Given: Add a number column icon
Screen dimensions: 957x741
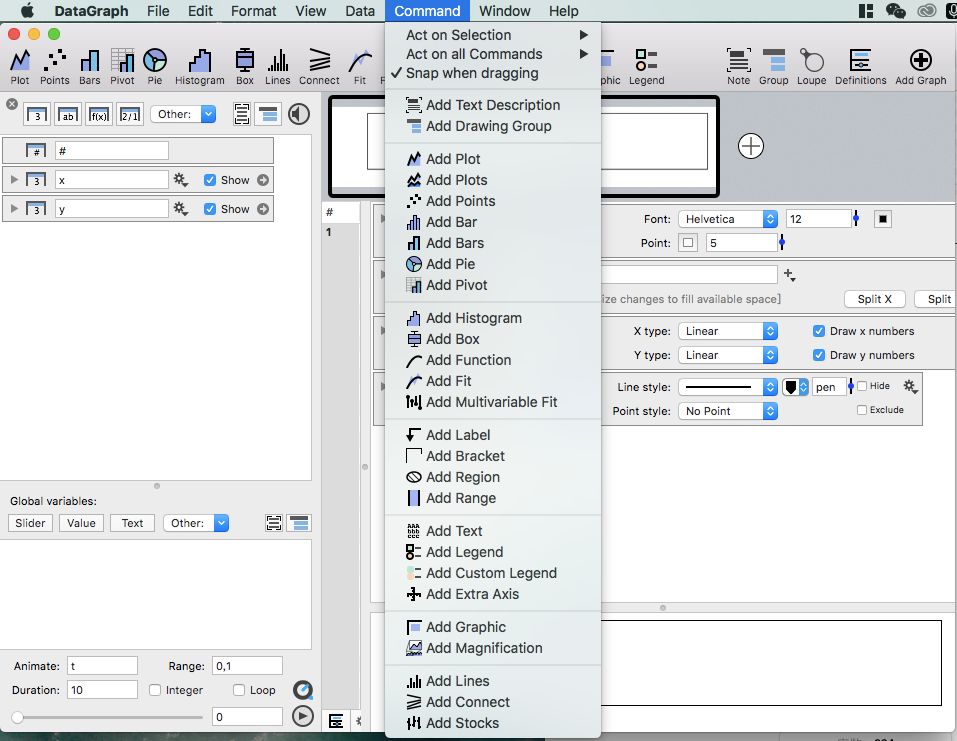Looking at the screenshot, I should (37, 114).
